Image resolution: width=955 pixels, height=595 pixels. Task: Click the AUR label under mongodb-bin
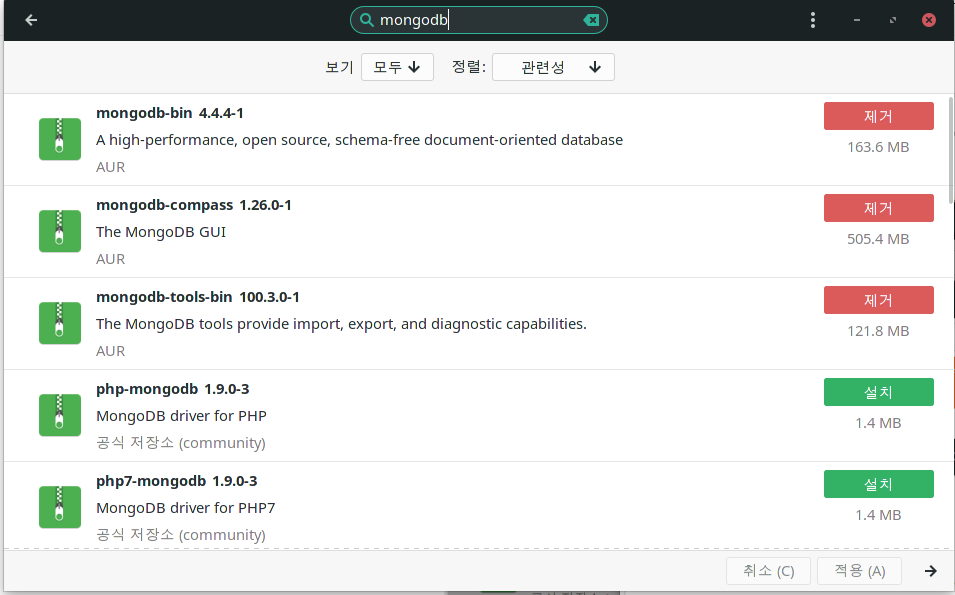point(110,167)
